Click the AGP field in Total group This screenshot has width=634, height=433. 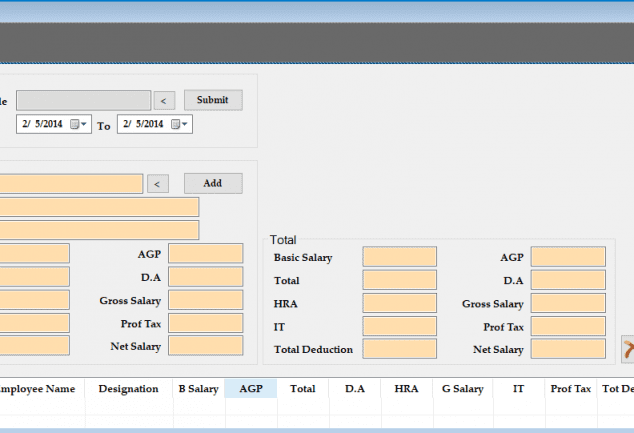[x=568, y=257]
